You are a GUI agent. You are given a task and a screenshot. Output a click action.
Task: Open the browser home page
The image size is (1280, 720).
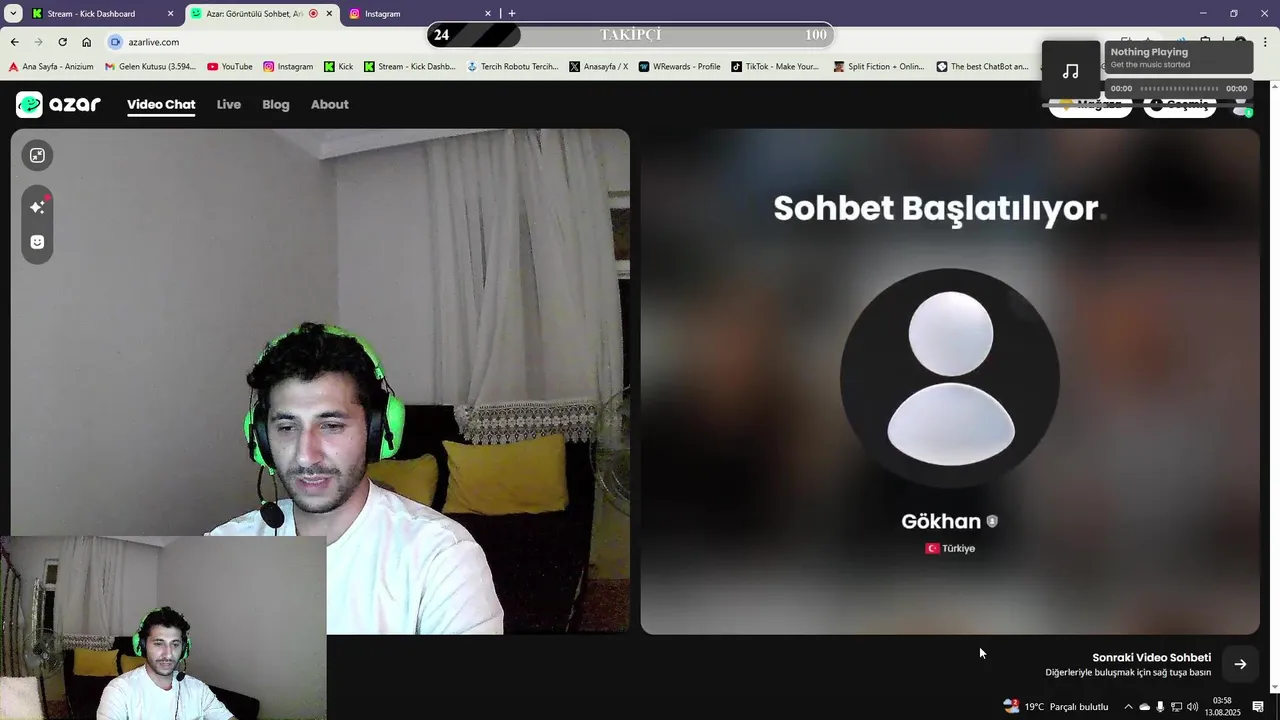(x=86, y=42)
